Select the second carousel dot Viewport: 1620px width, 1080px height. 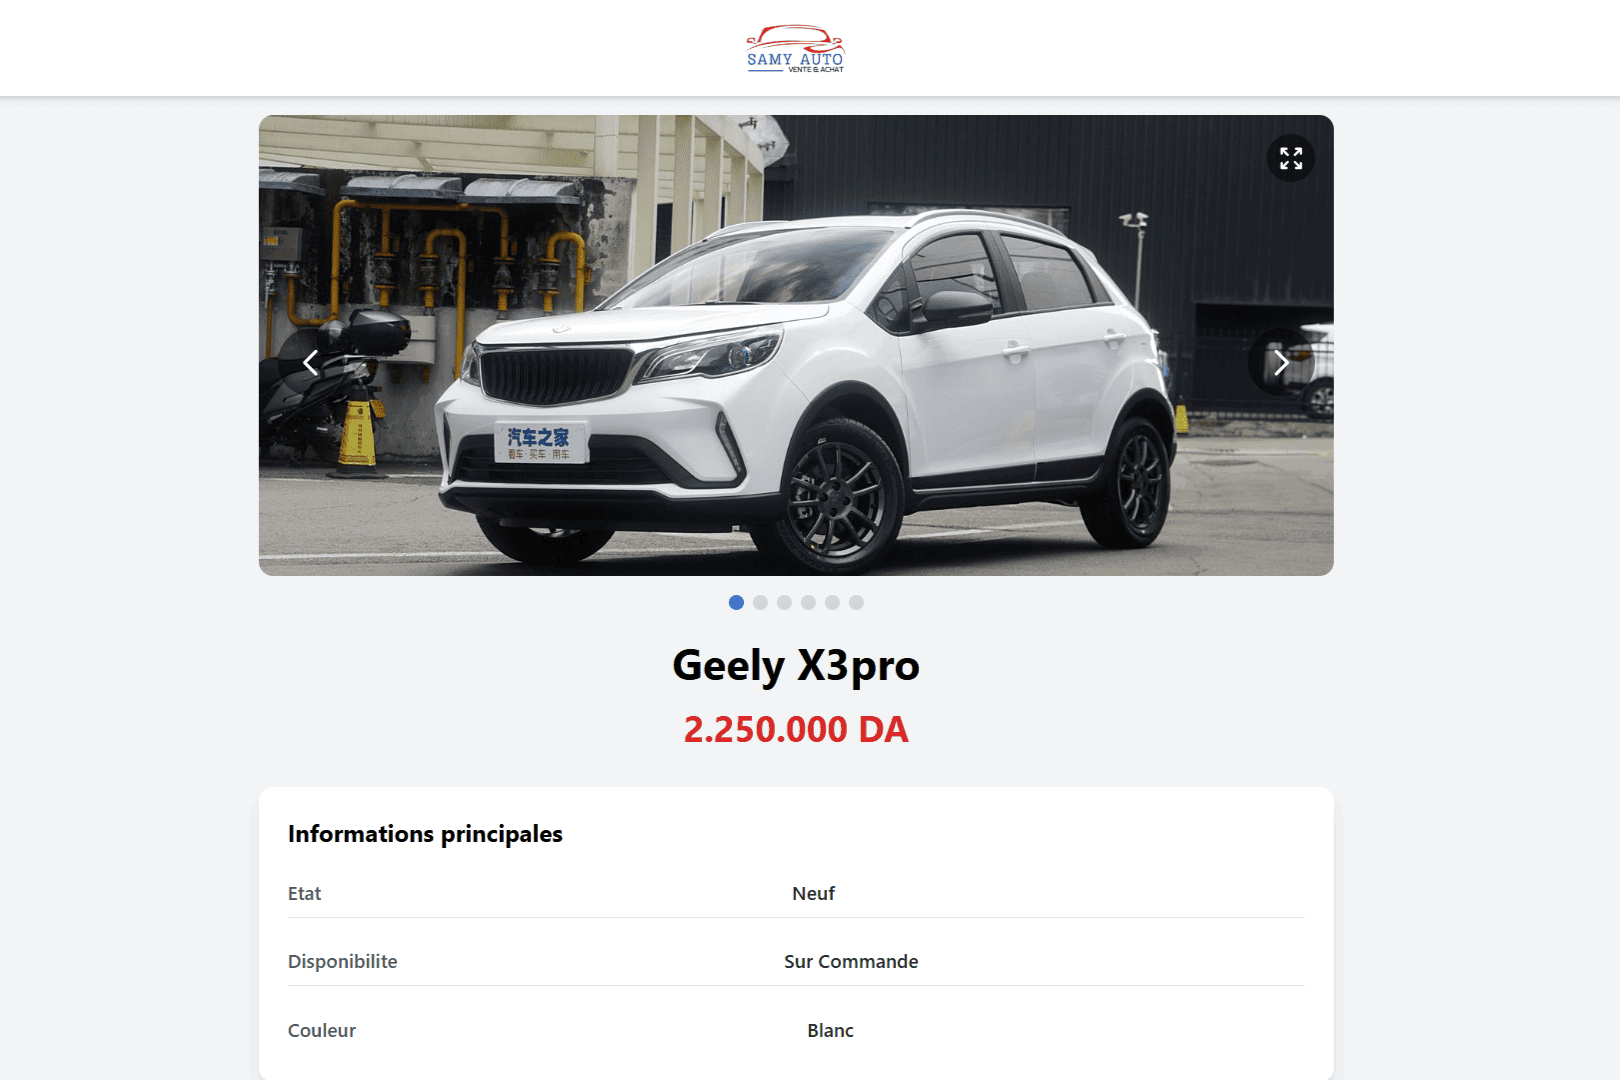tap(760, 602)
